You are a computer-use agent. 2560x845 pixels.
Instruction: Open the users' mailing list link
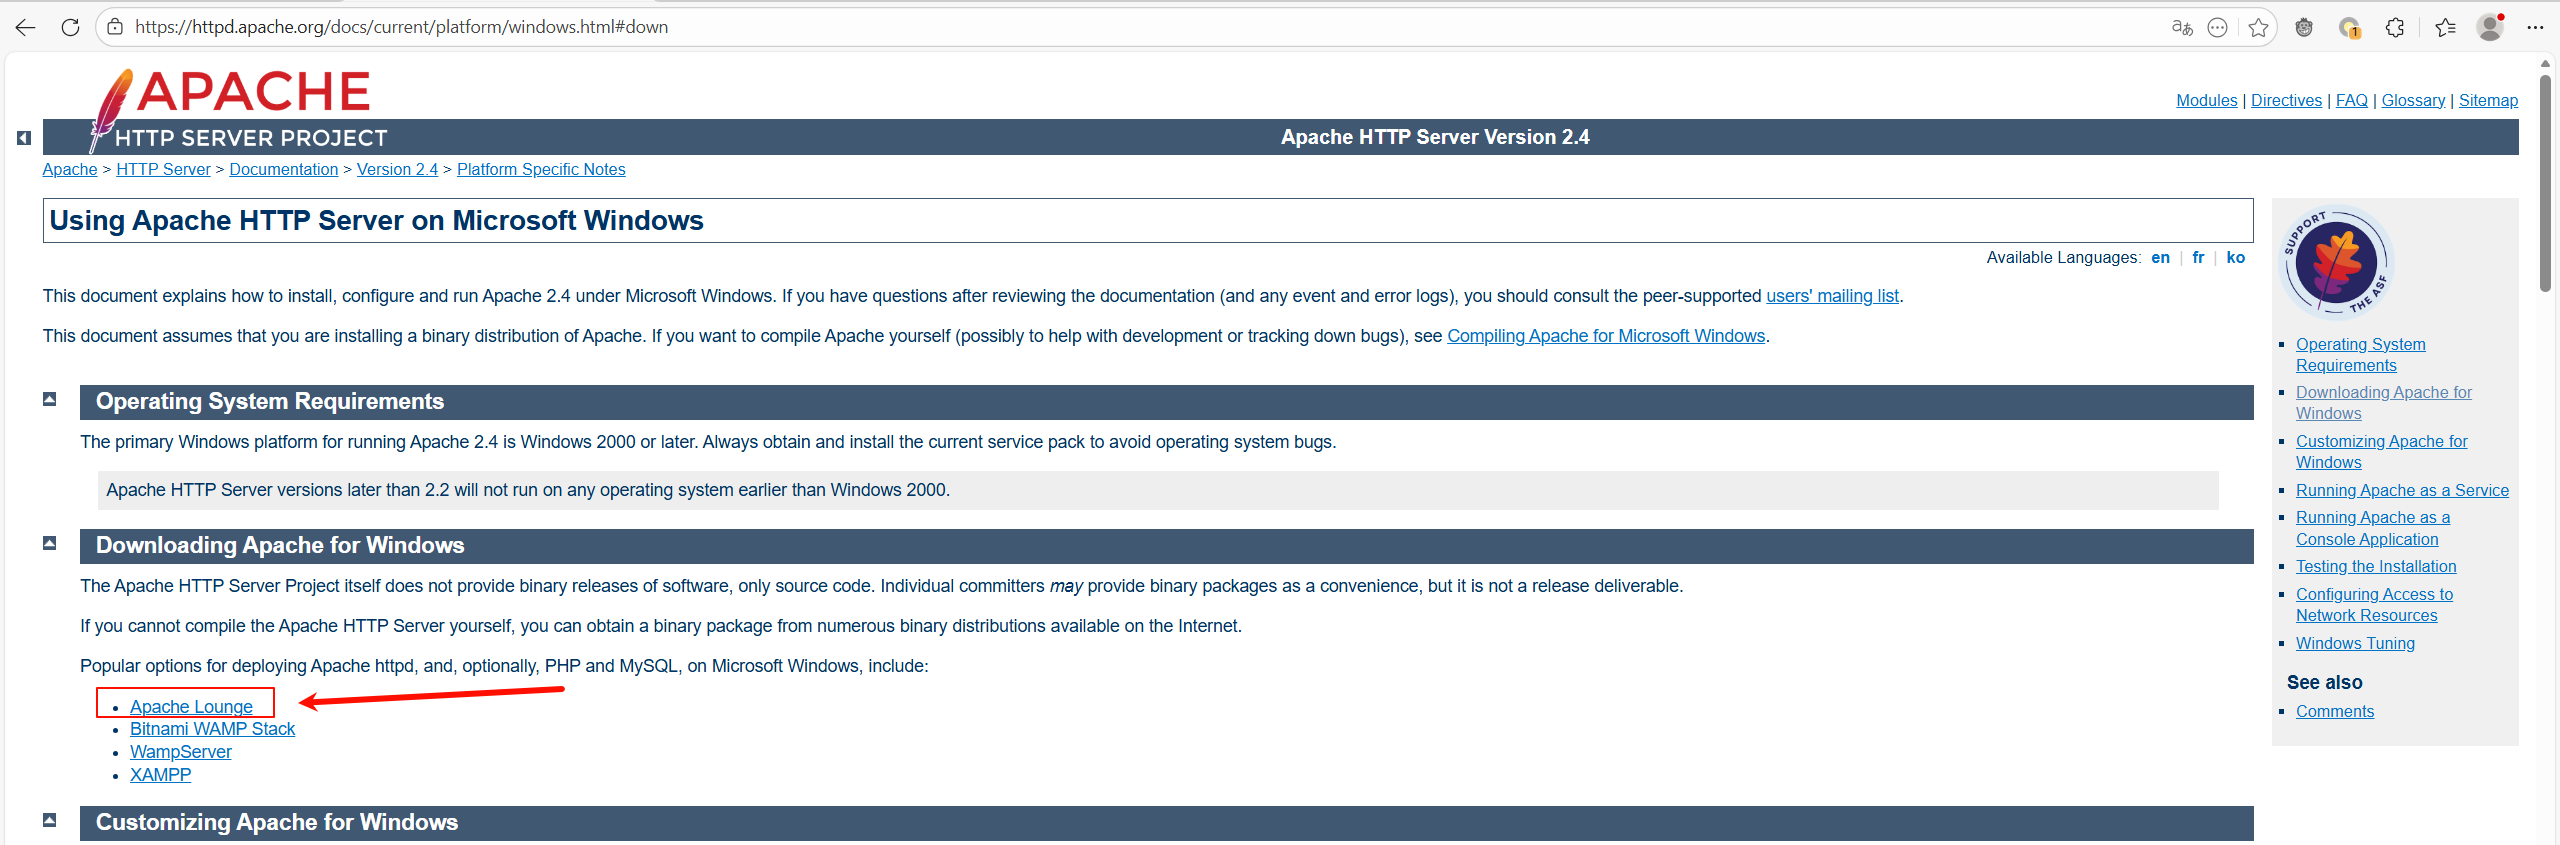click(1832, 296)
